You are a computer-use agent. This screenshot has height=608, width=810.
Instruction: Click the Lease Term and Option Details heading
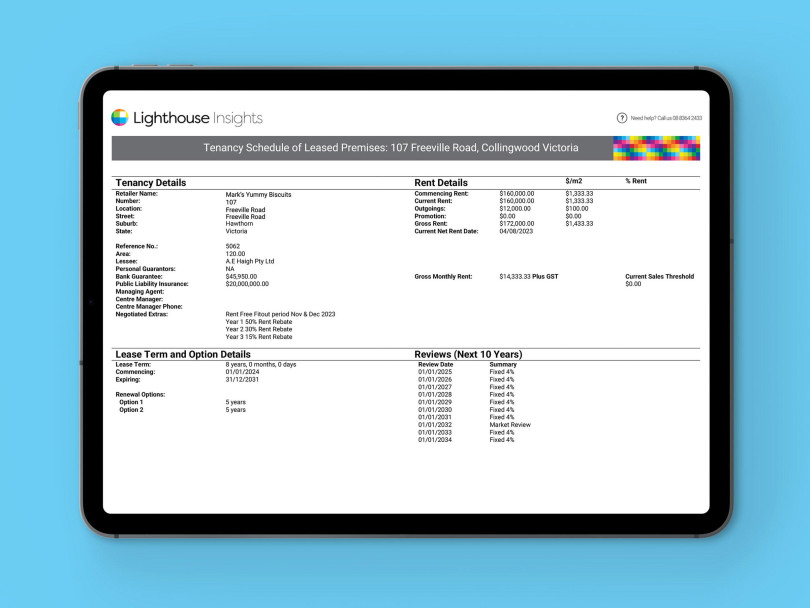(185, 352)
